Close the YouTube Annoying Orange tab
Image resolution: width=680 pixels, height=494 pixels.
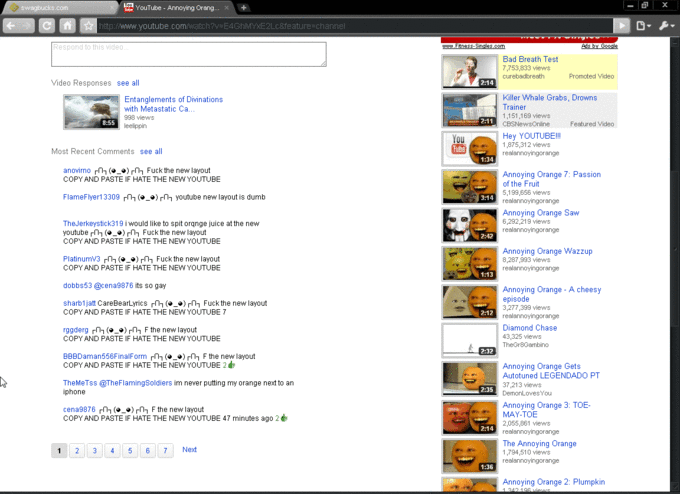pos(226,7)
